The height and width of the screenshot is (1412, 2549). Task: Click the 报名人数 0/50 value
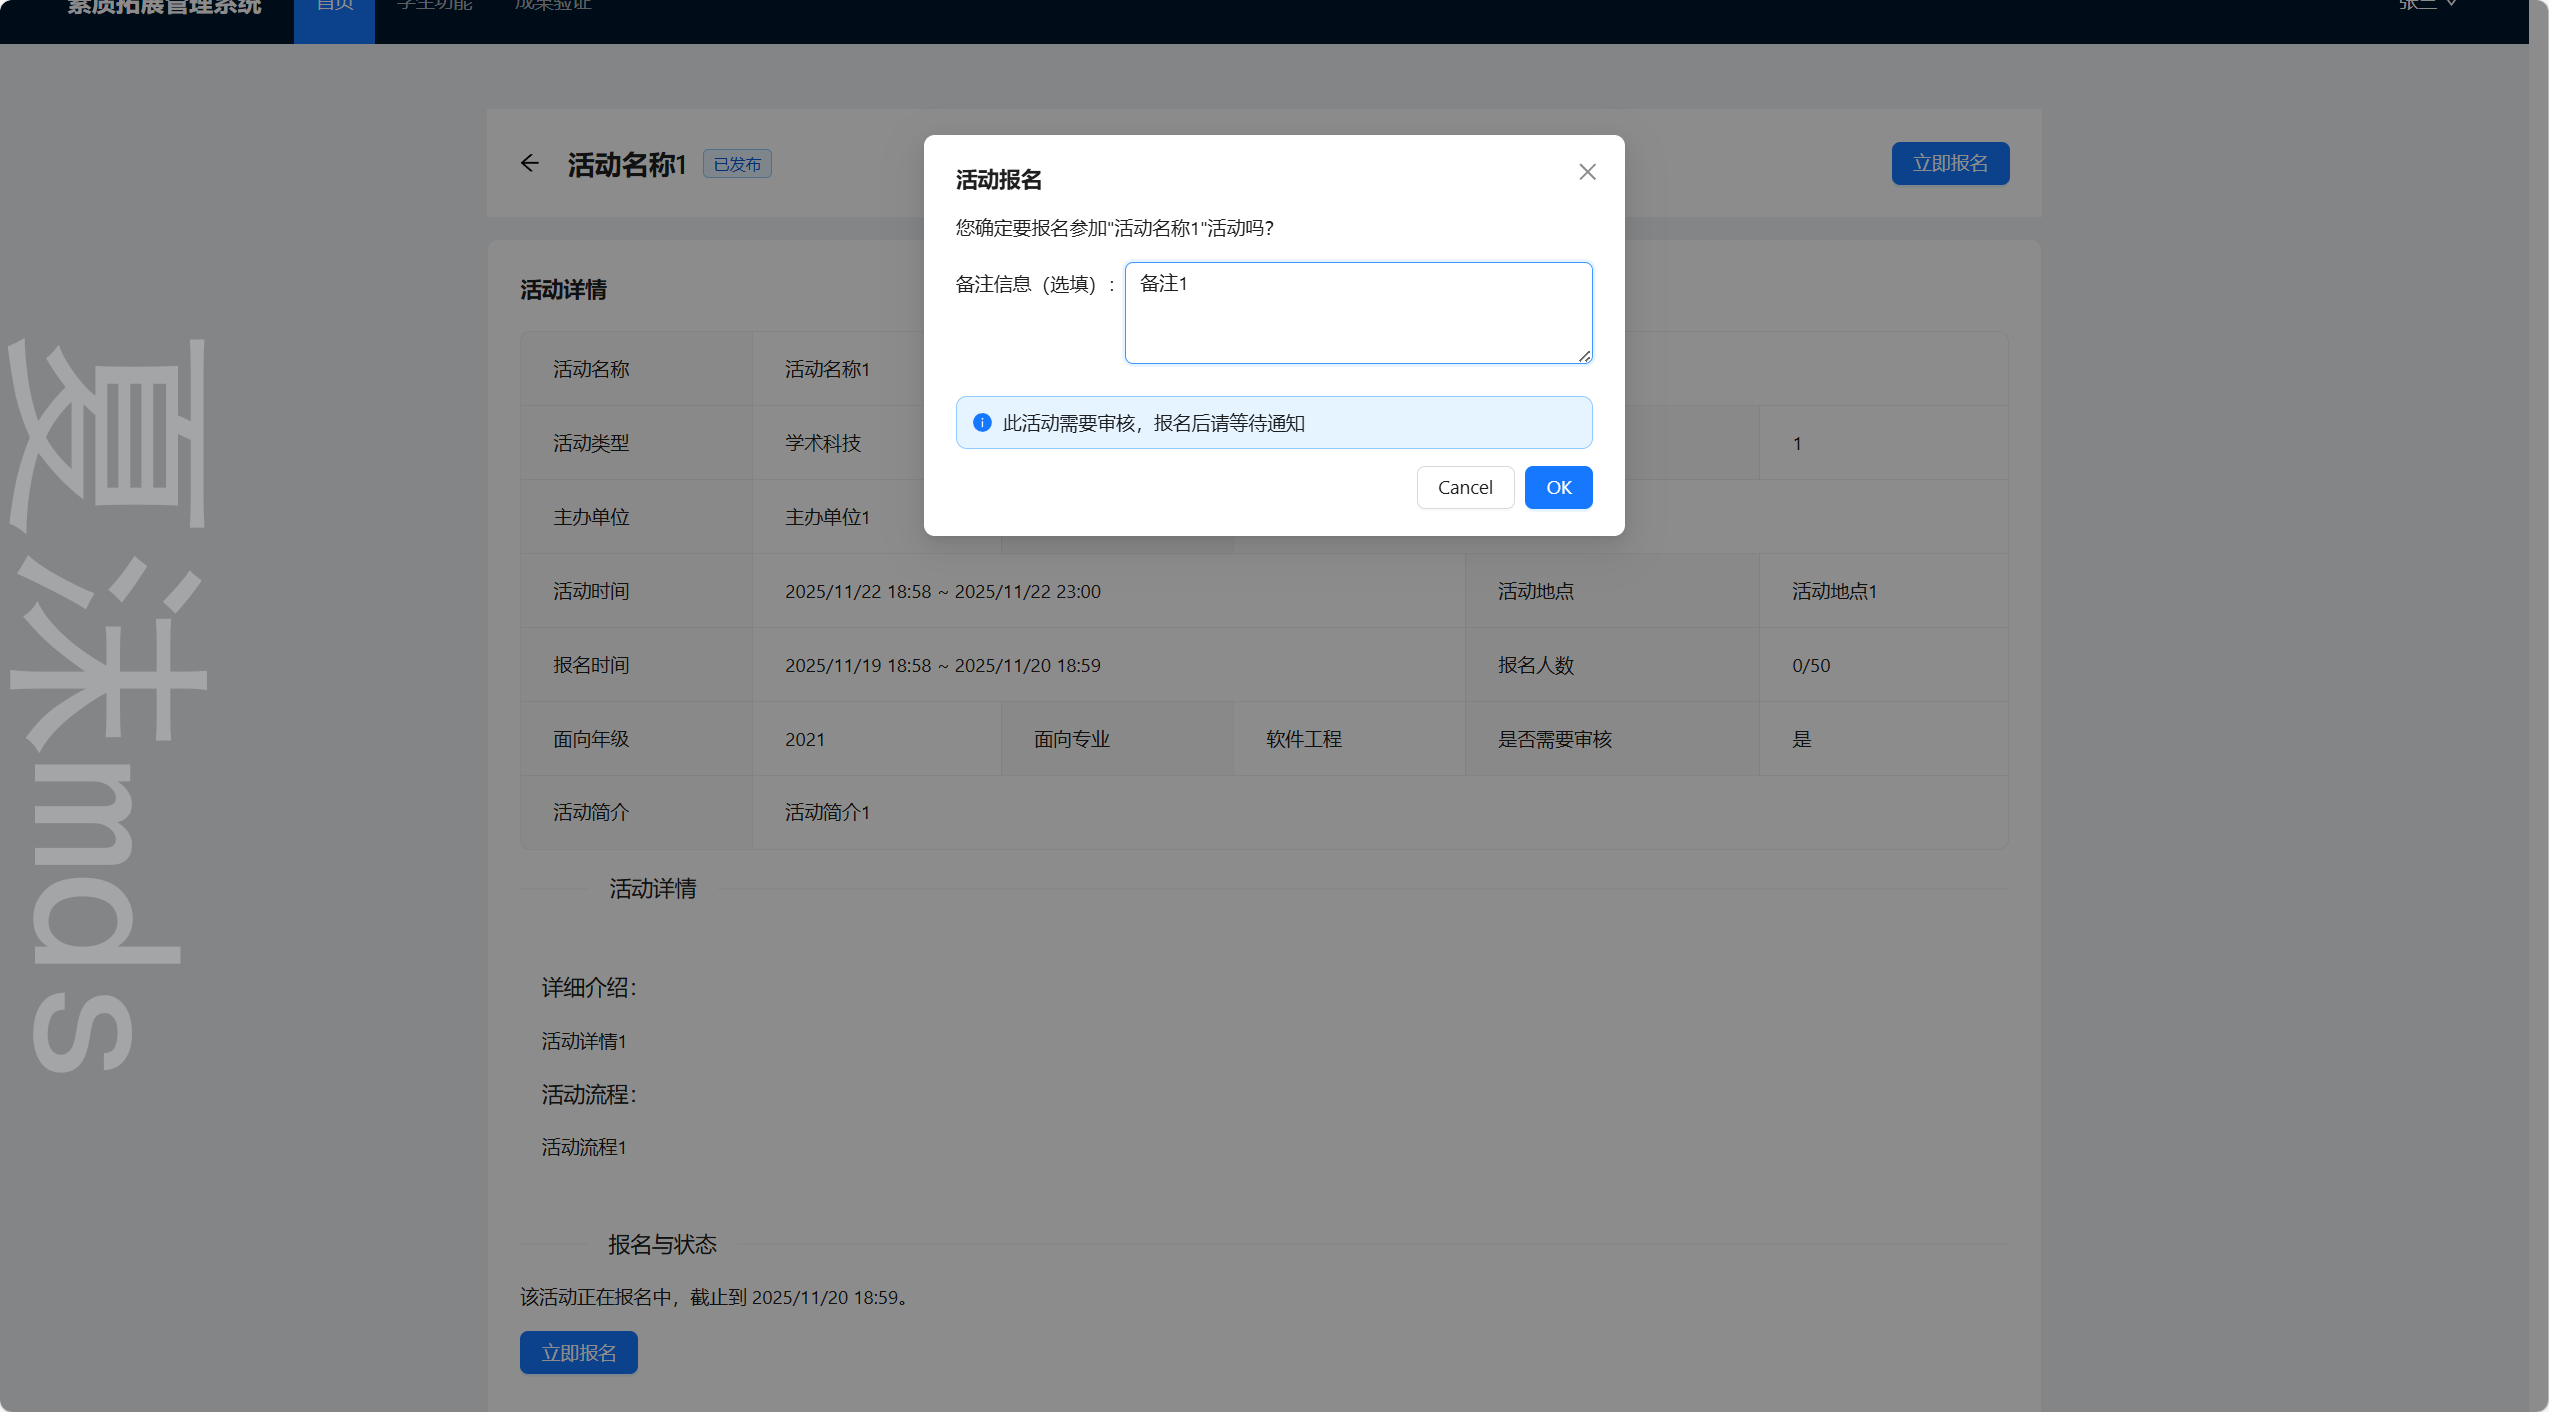pyautogui.click(x=1810, y=665)
